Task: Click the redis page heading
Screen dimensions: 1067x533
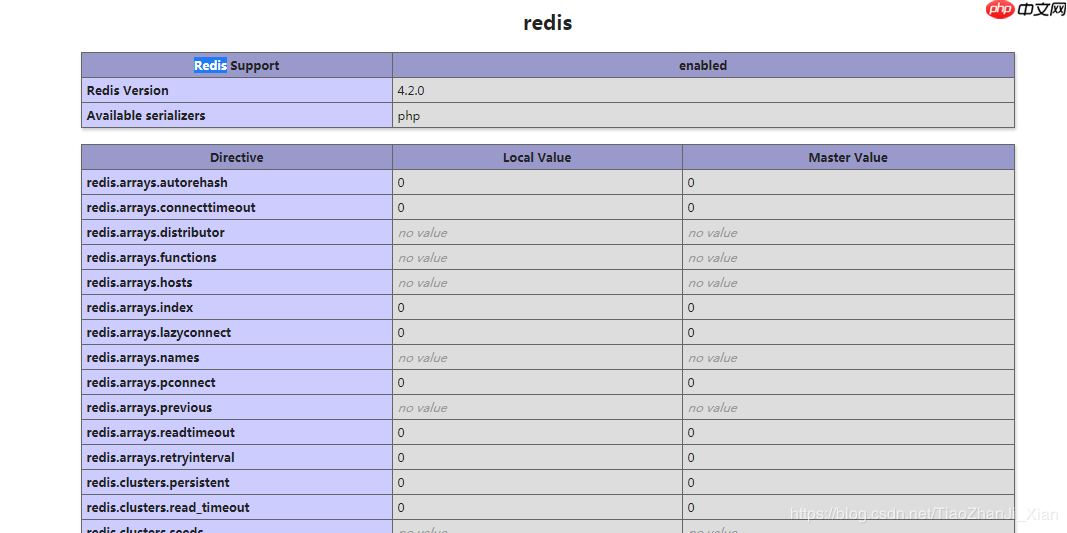Action: [548, 23]
